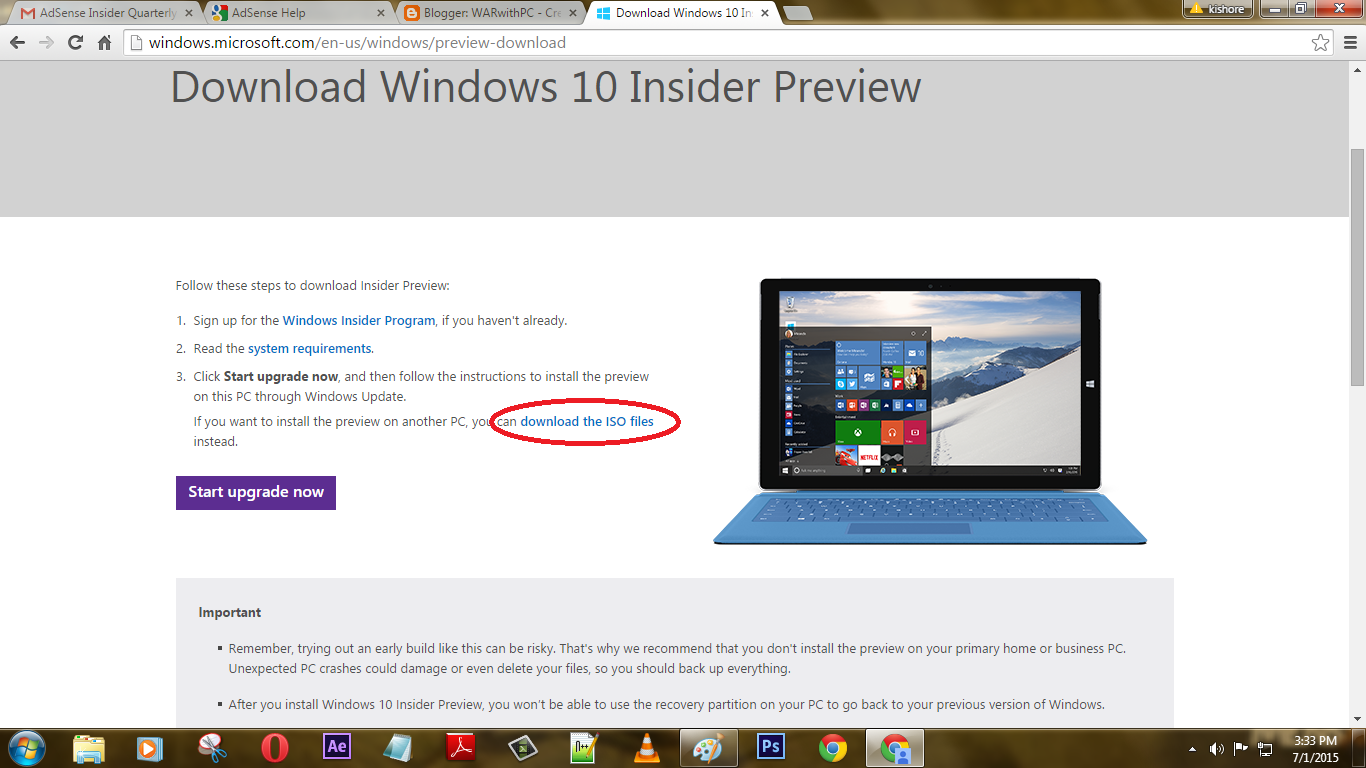The image size is (1366, 768).
Task: Go forward with the forward arrow
Action: point(46,42)
